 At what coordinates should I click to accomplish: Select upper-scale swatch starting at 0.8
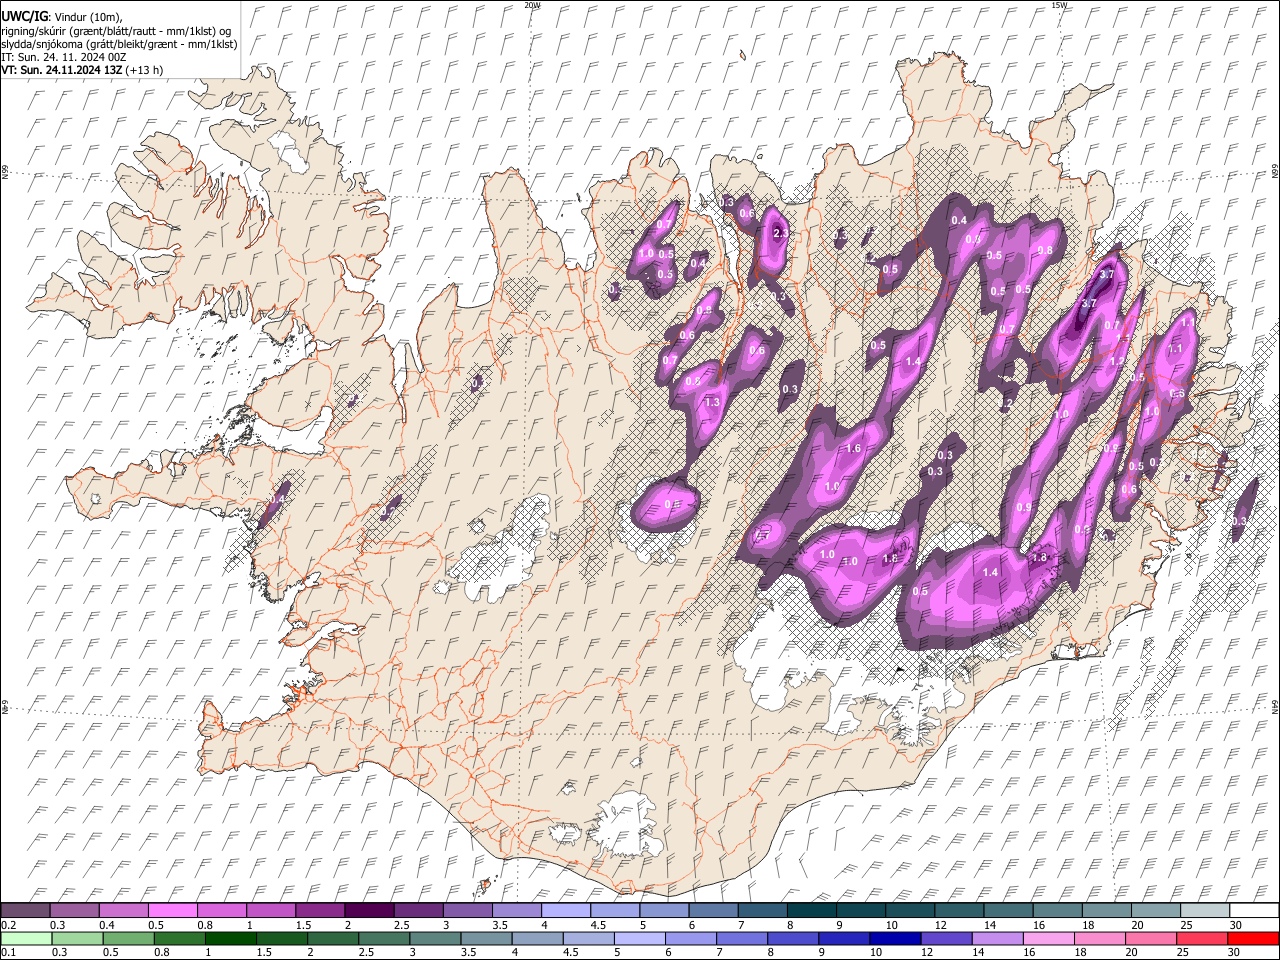point(222,910)
